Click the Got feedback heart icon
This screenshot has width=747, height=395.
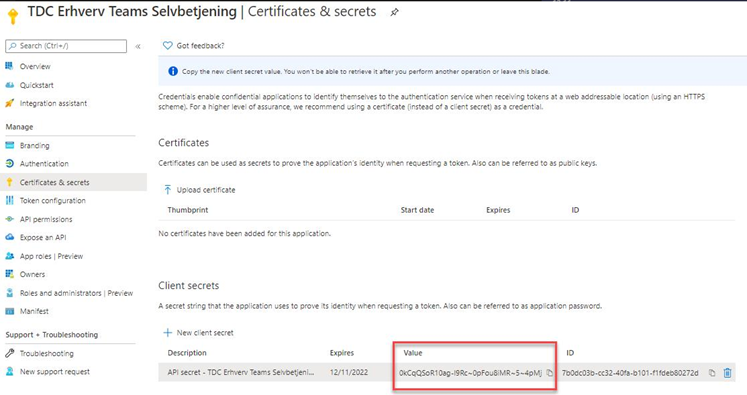167,46
